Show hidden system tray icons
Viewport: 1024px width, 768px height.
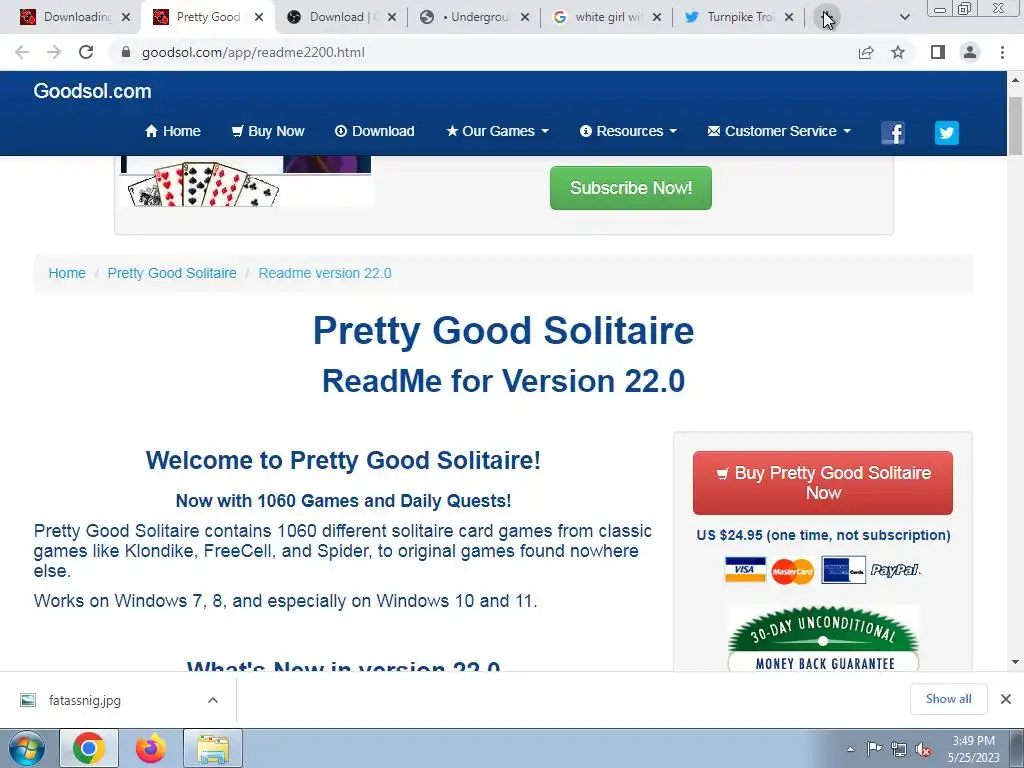(x=850, y=750)
